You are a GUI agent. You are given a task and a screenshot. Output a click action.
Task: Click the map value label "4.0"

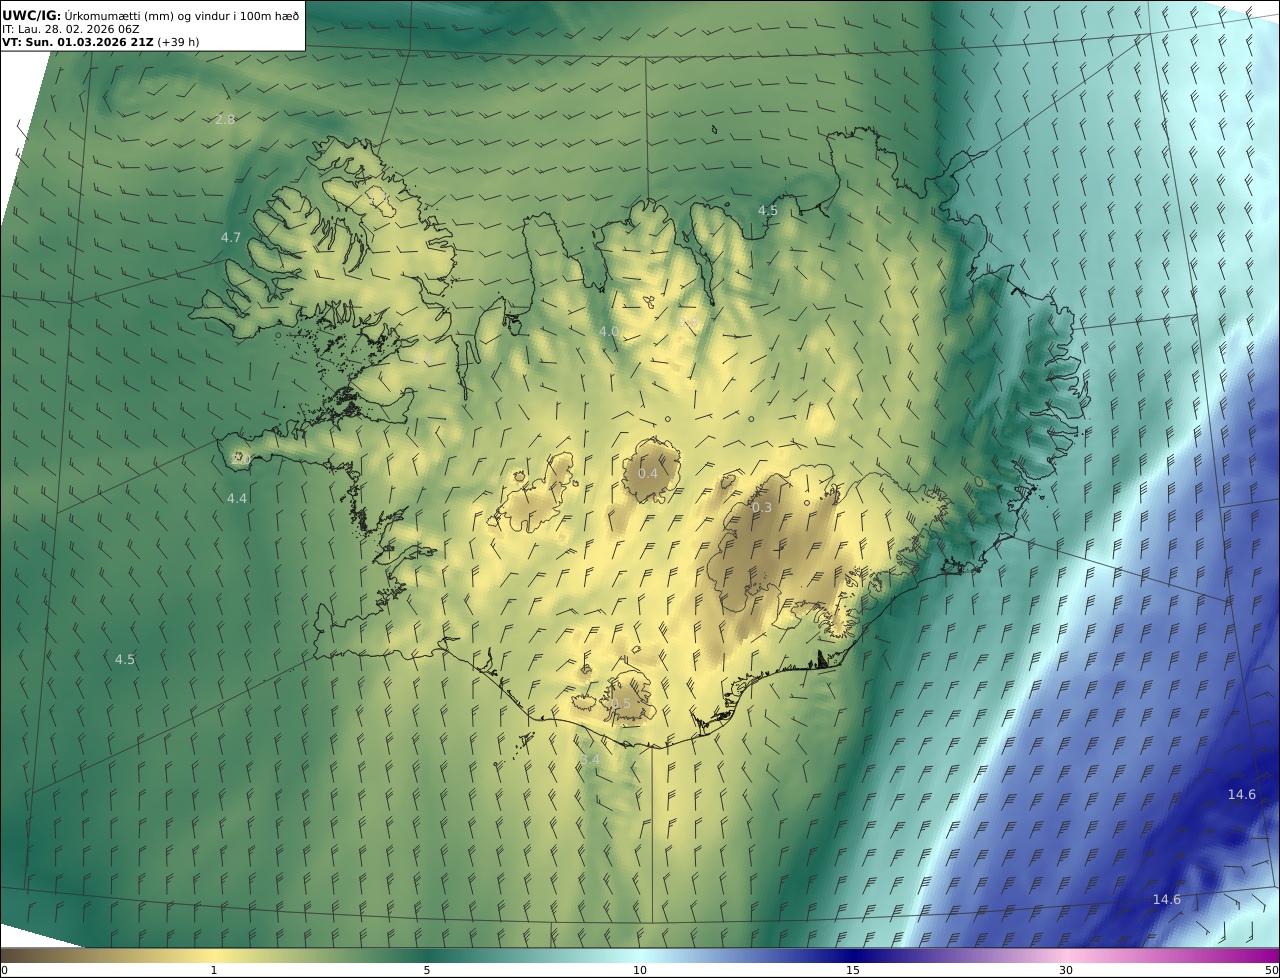609,331
